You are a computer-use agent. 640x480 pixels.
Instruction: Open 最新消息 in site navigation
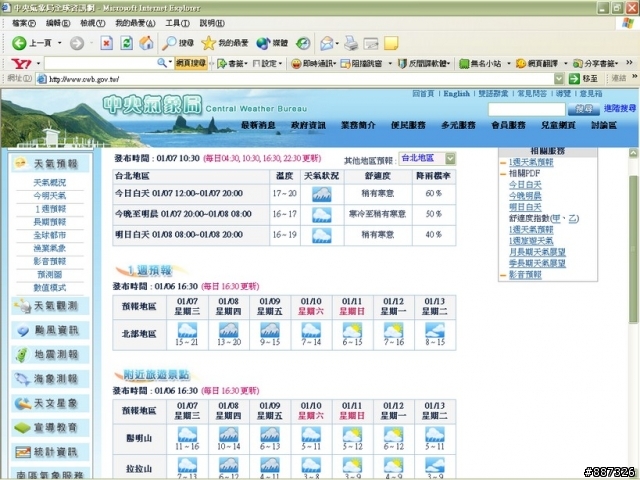click(258, 125)
